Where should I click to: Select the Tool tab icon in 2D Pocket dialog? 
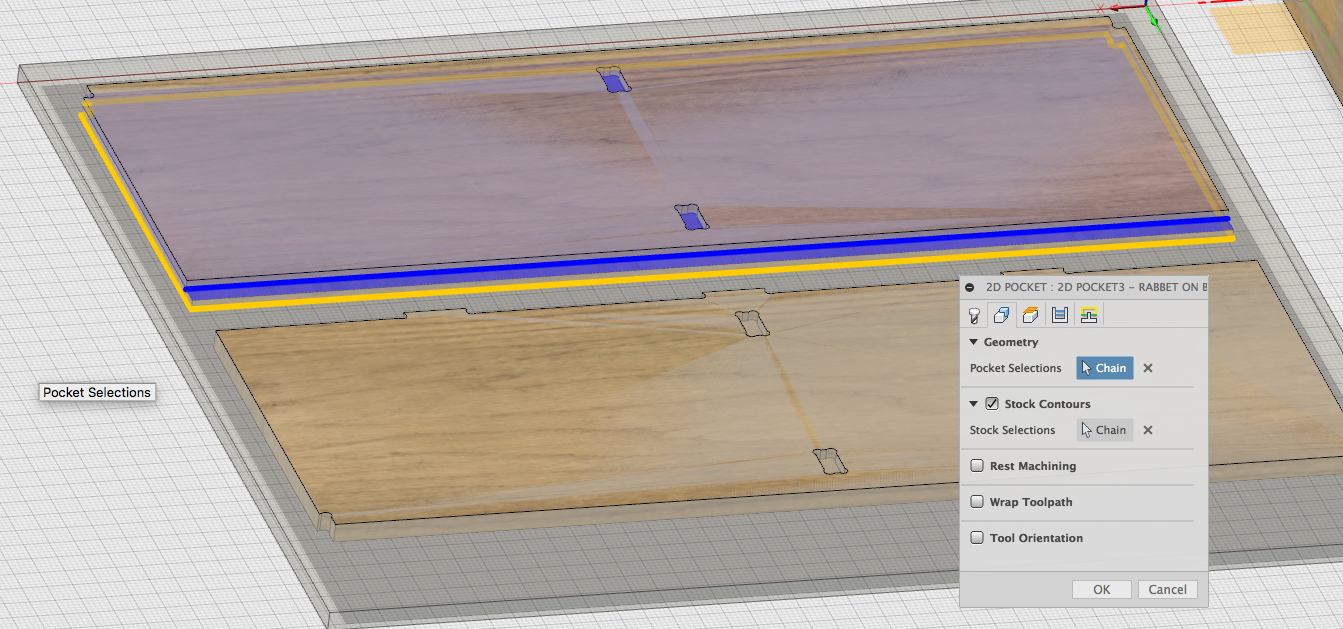coord(975,315)
